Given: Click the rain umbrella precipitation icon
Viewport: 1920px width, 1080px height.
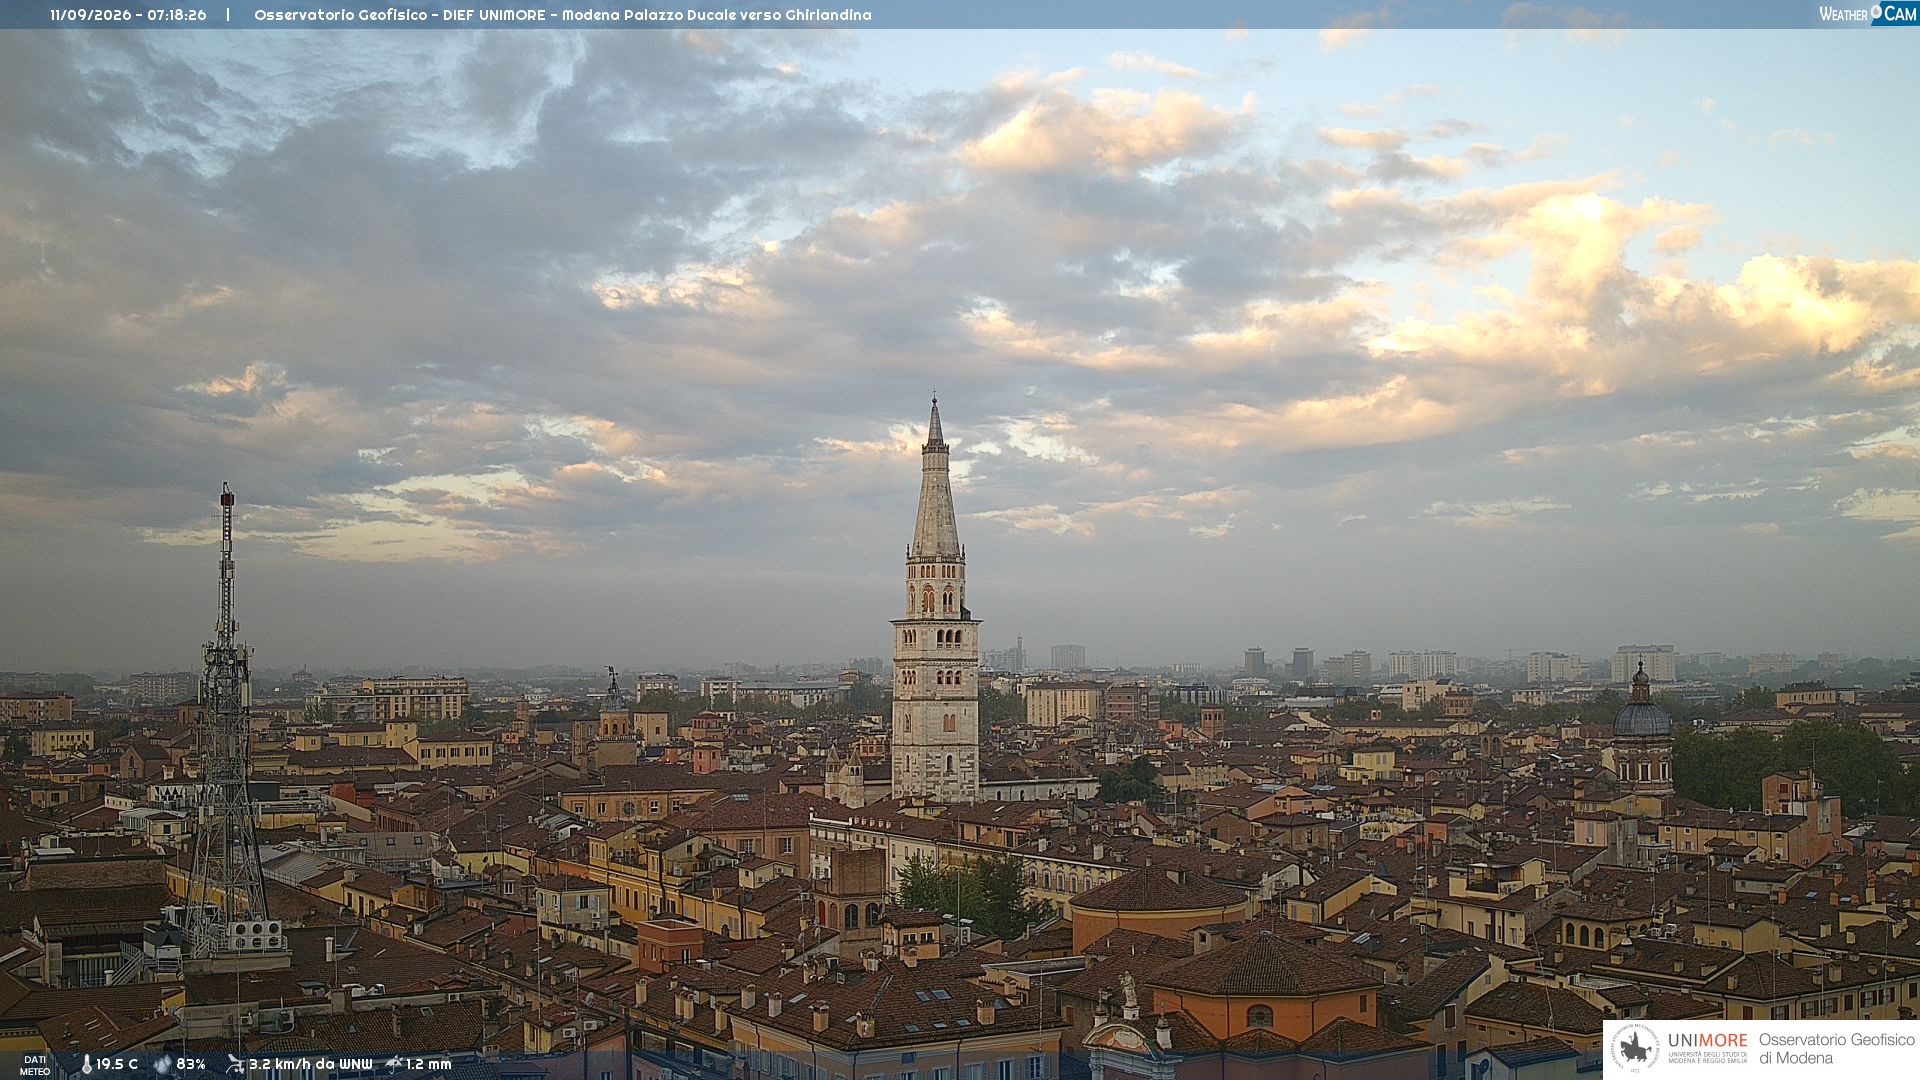Looking at the screenshot, I should pyautogui.click(x=394, y=1064).
